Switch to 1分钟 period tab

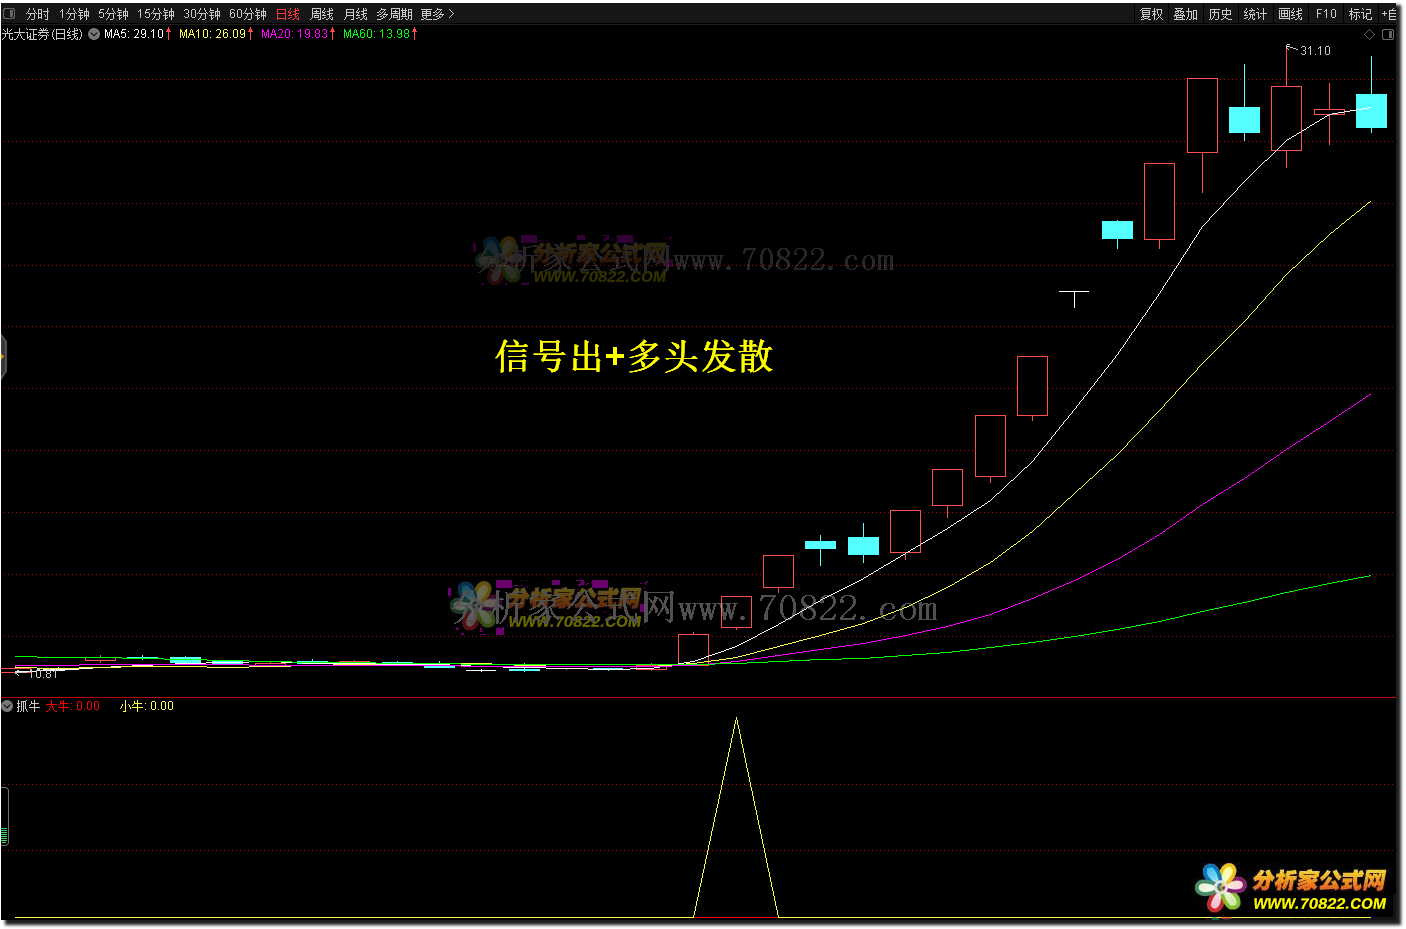click(74, 14)
